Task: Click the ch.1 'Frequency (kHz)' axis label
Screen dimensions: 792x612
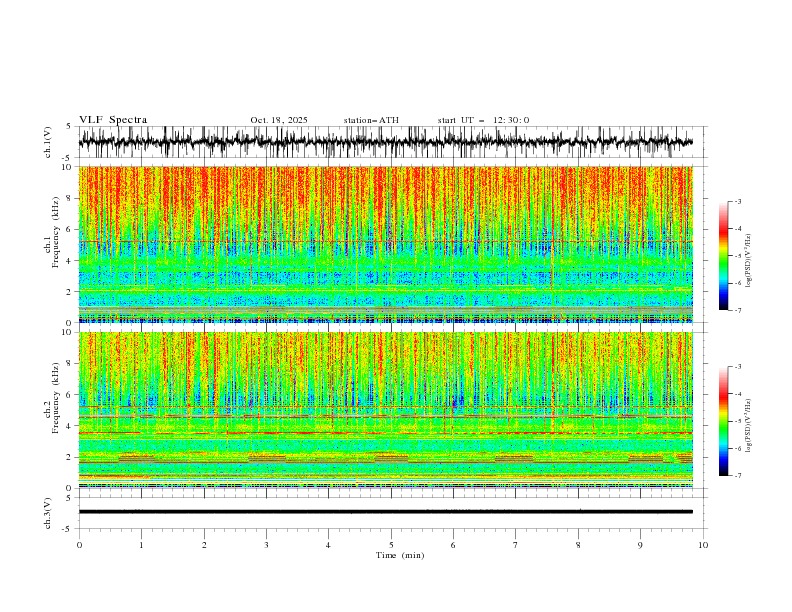Action: tap(55, 233)
